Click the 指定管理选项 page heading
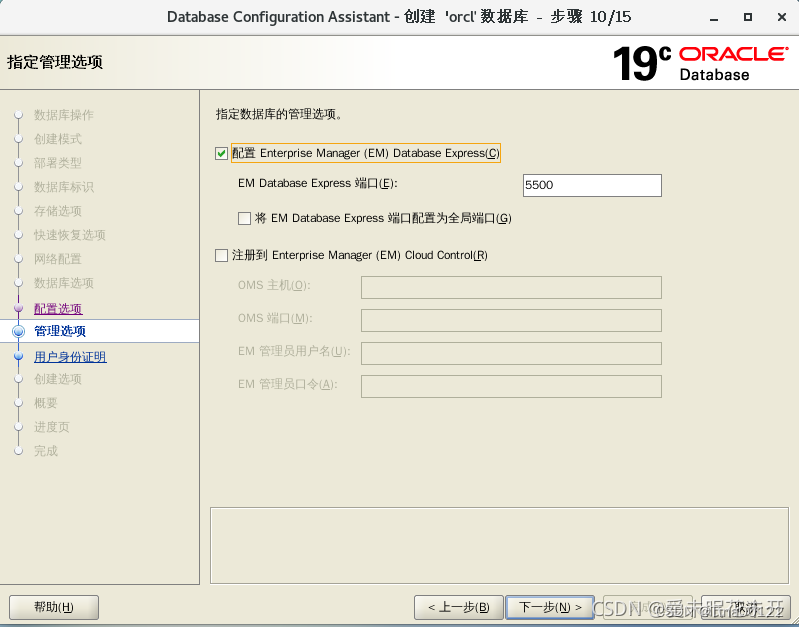Viewport: 799px width, 627px height. 55,62
